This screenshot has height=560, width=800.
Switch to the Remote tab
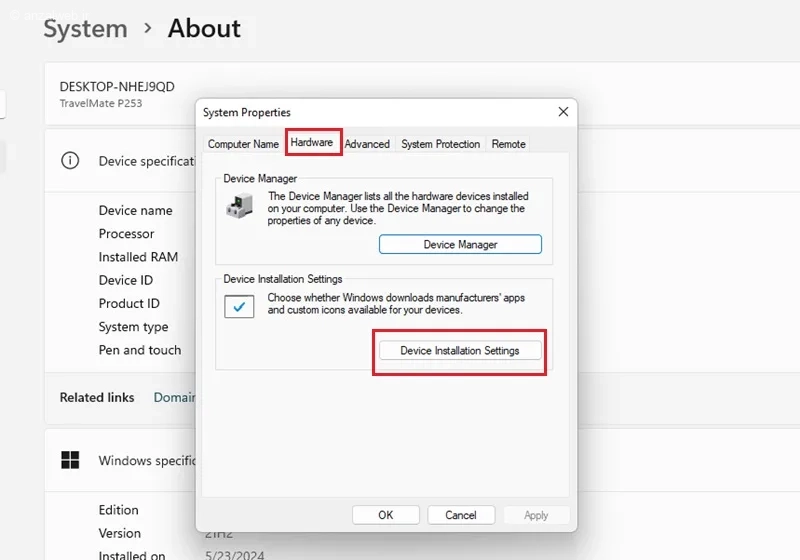click(x=508, y=144)
